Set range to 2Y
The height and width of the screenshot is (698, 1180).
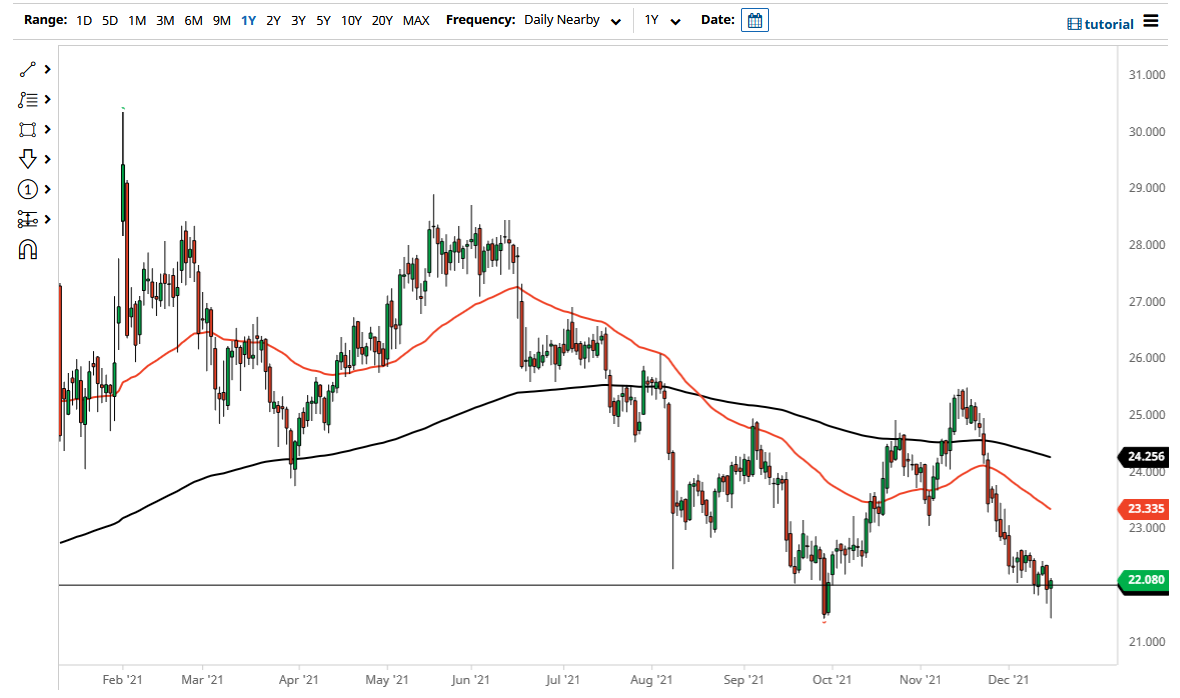click(273, 20)
